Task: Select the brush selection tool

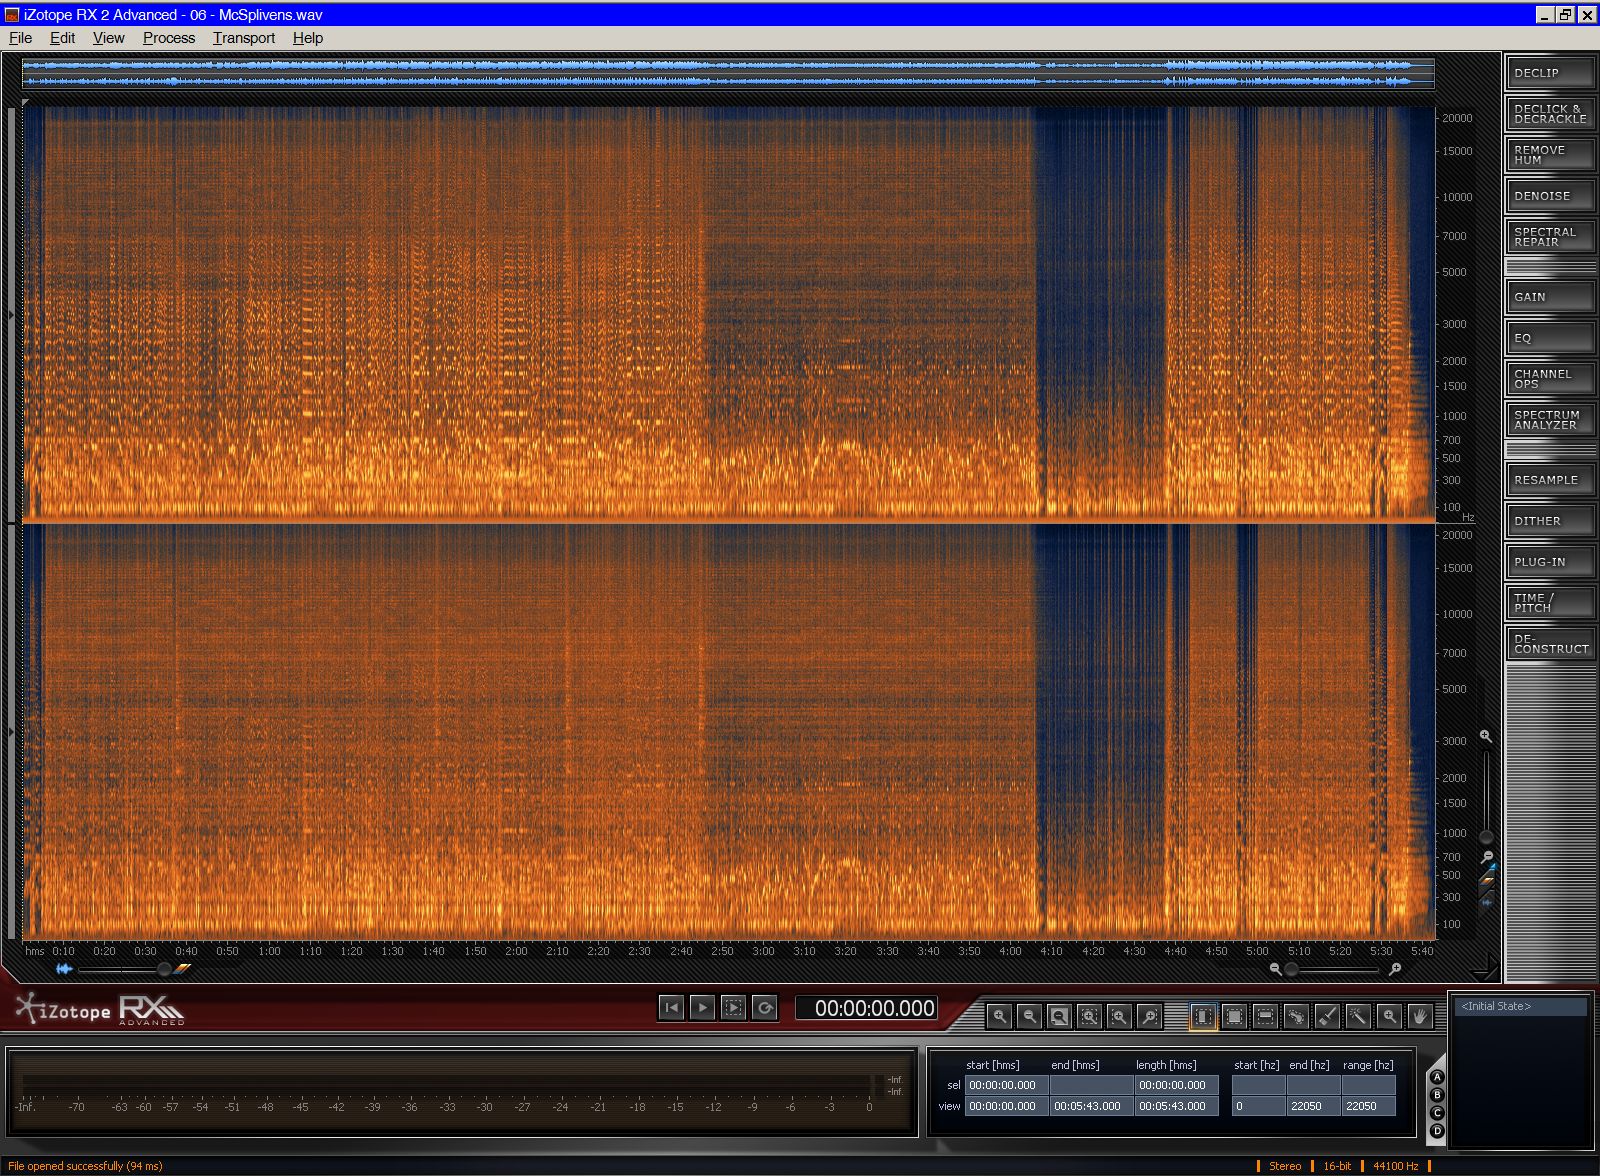Action: click(x=1327, y=1016)
